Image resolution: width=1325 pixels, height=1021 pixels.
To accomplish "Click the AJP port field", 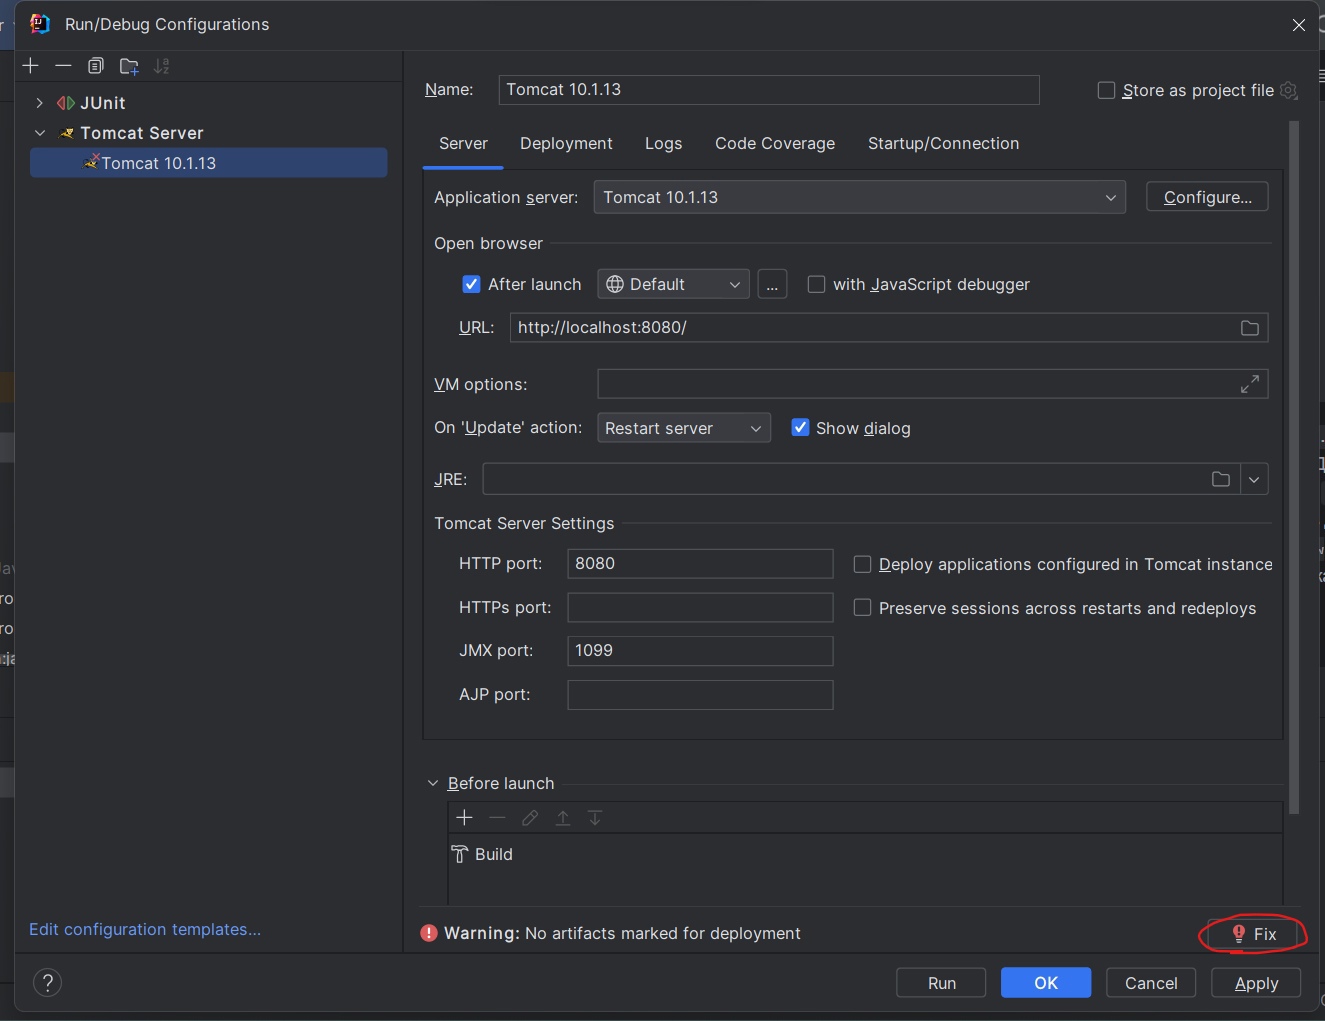I will pyautogui.click(x=700, y=694).
